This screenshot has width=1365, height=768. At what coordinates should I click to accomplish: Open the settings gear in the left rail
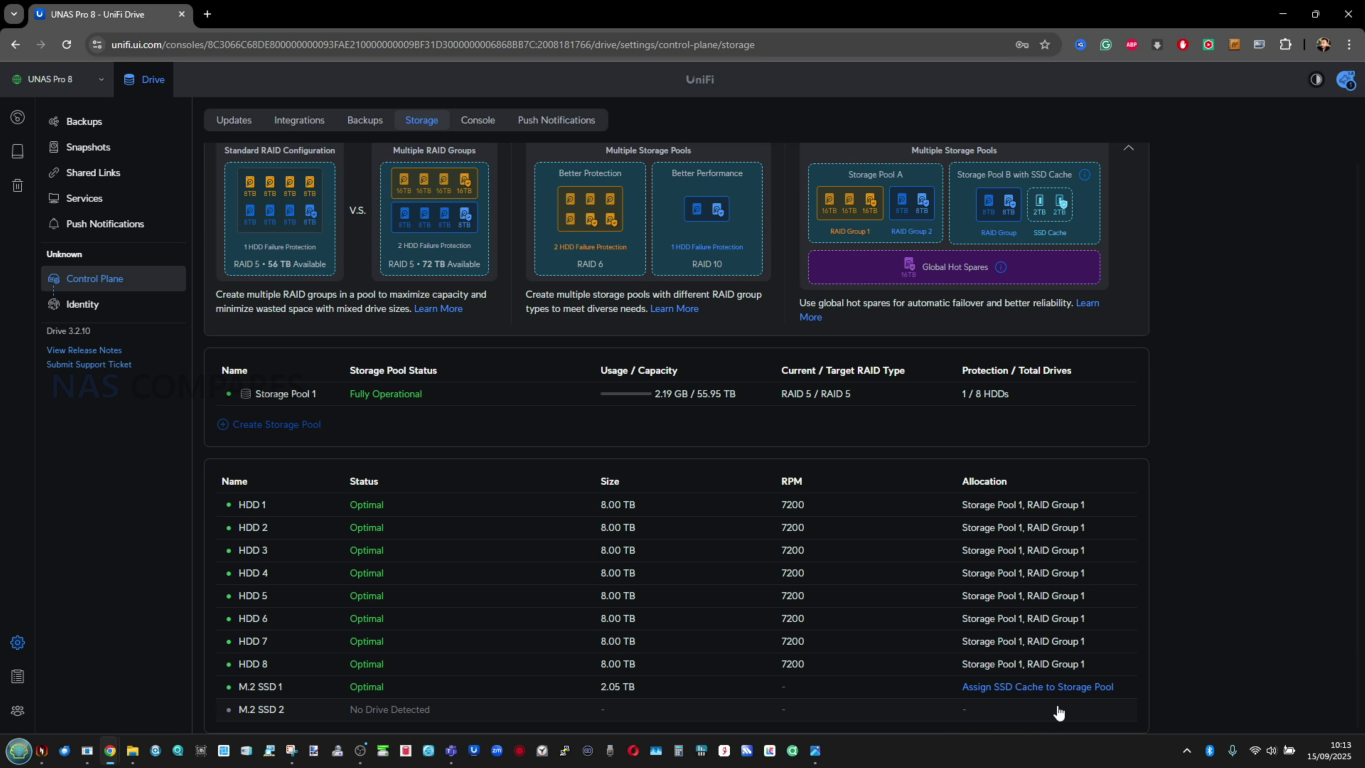[17, 643]
